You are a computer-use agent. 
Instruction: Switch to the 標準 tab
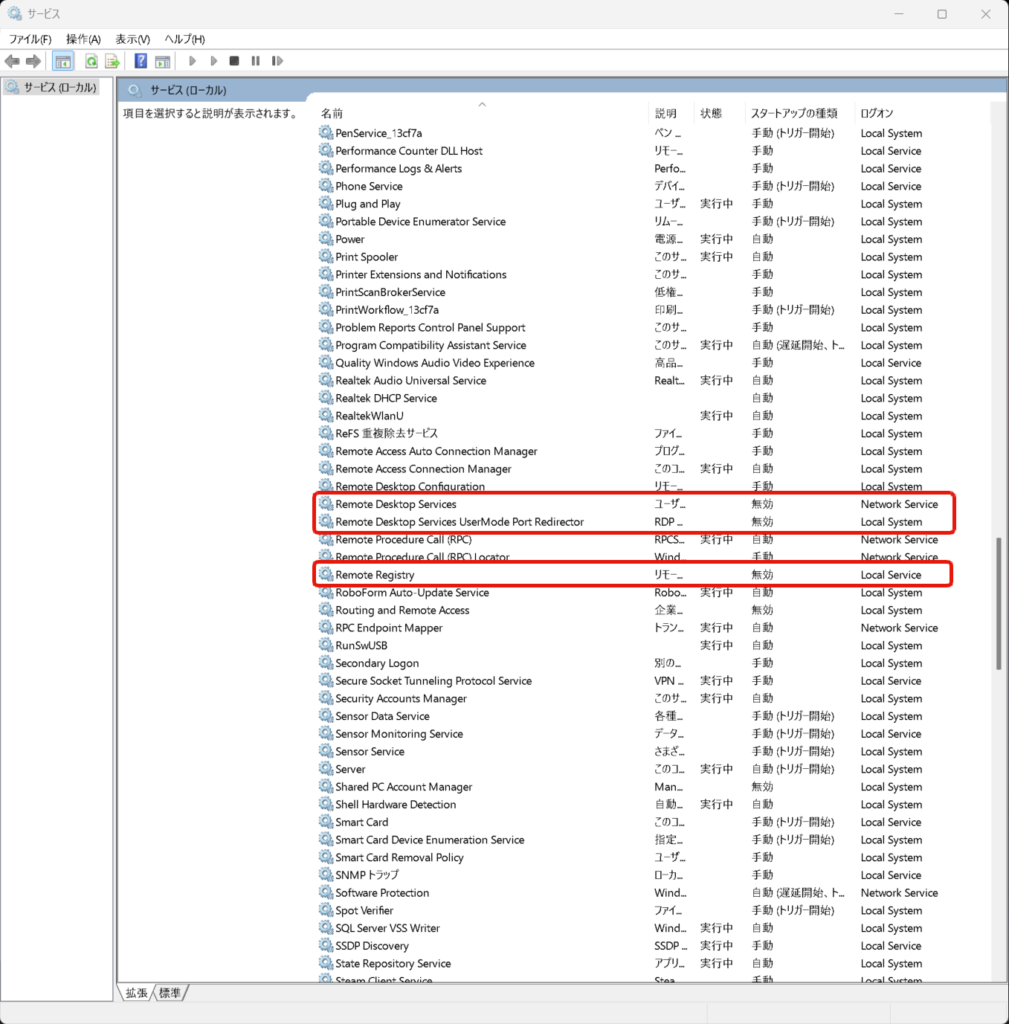click(171, 993)
